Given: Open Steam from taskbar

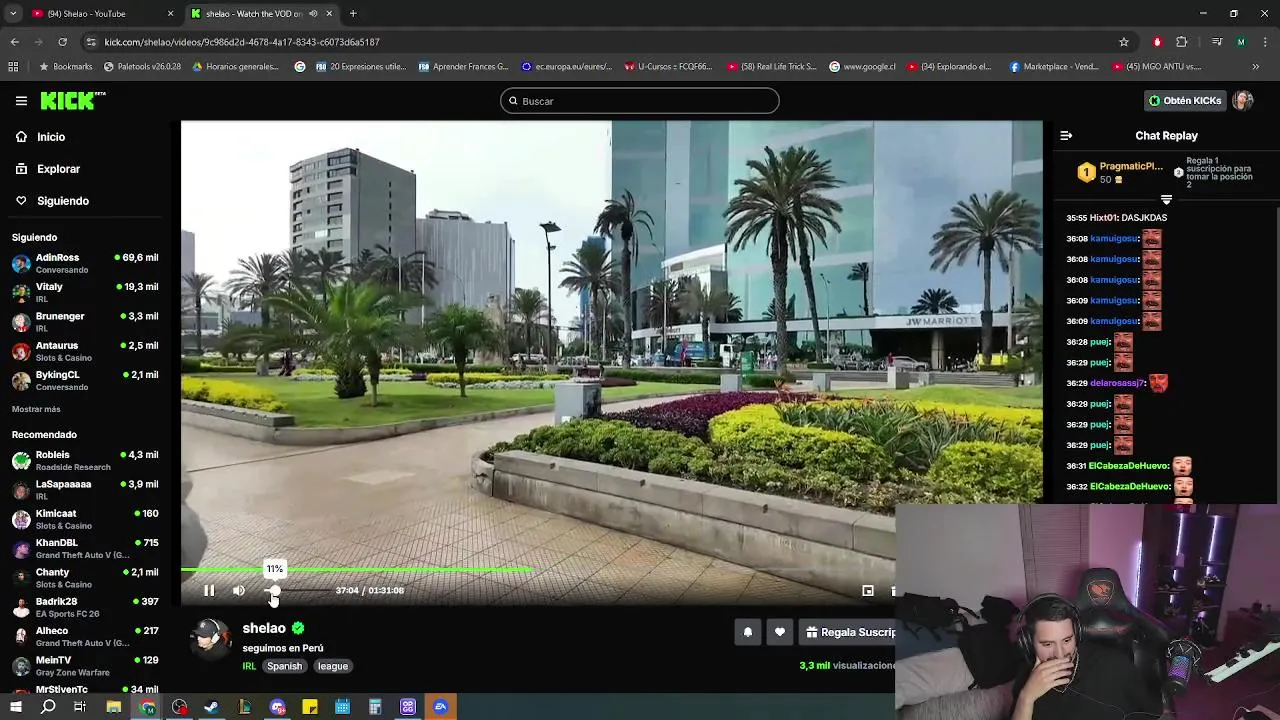Looking at the screenshot, I should [212, 707].
